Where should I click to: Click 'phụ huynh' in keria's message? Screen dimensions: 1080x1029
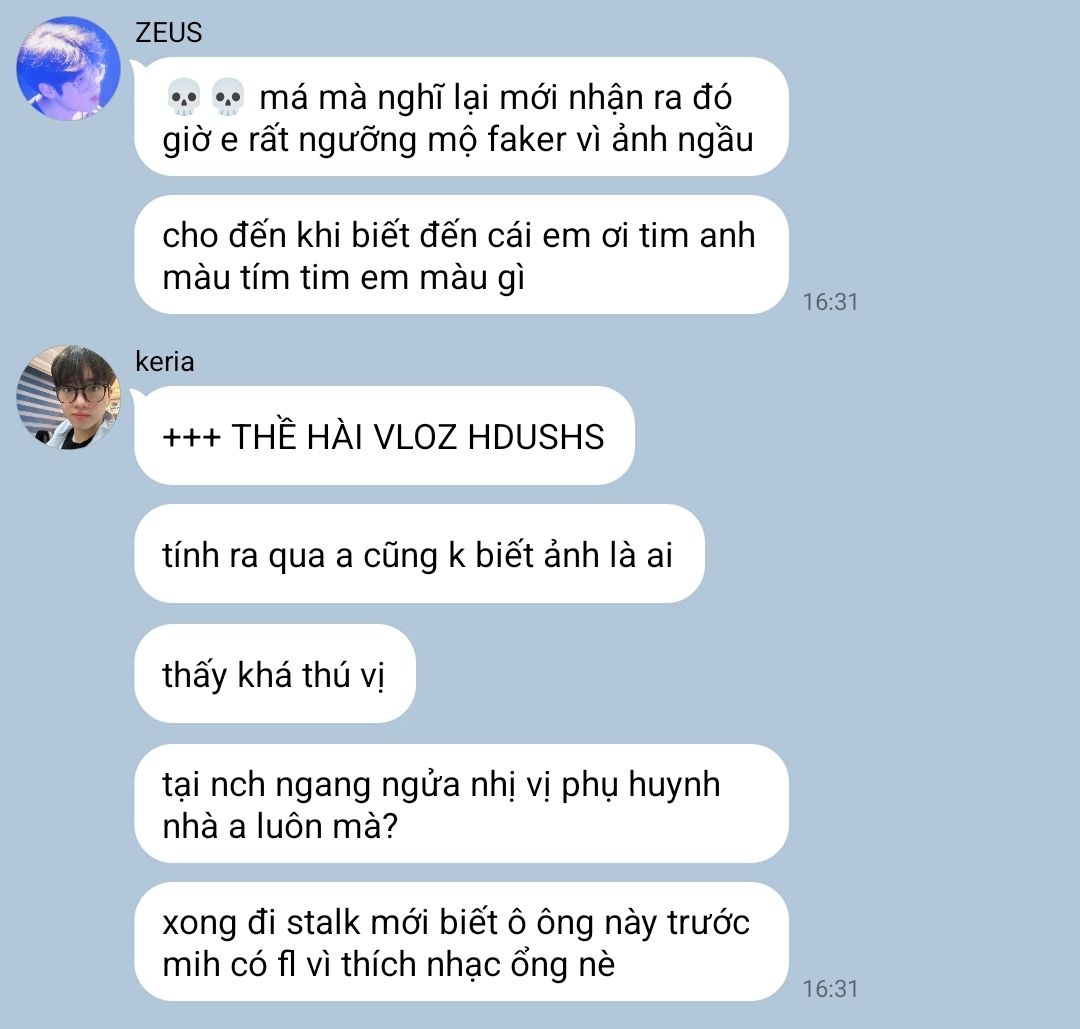[641, 785]
